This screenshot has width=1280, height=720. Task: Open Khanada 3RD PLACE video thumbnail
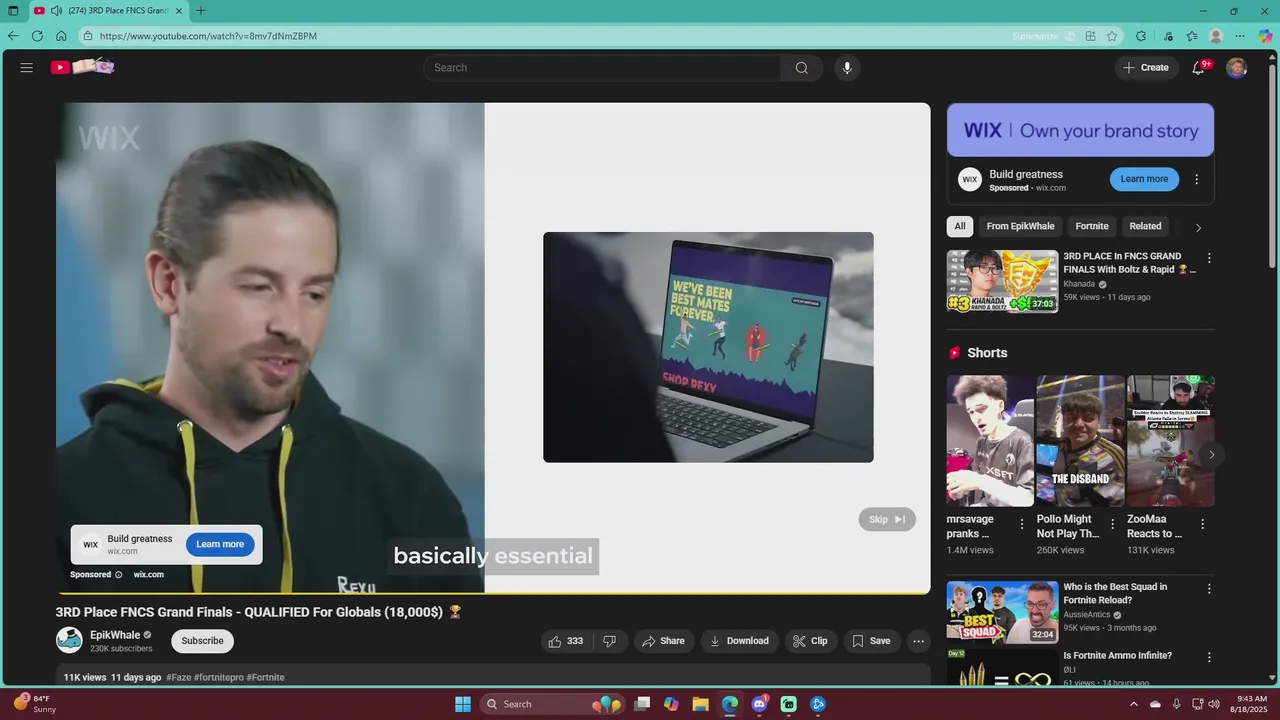tap(1002, 281)
